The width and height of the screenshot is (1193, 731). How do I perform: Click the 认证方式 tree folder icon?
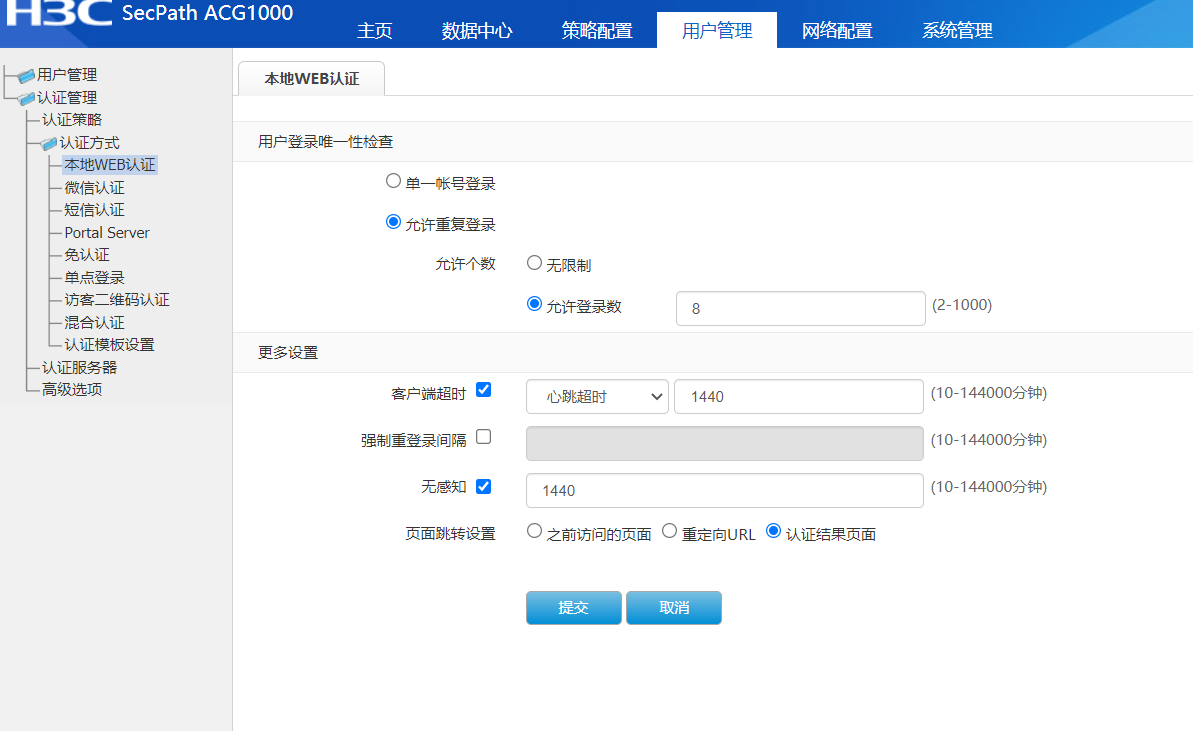(x=49, y=143)
